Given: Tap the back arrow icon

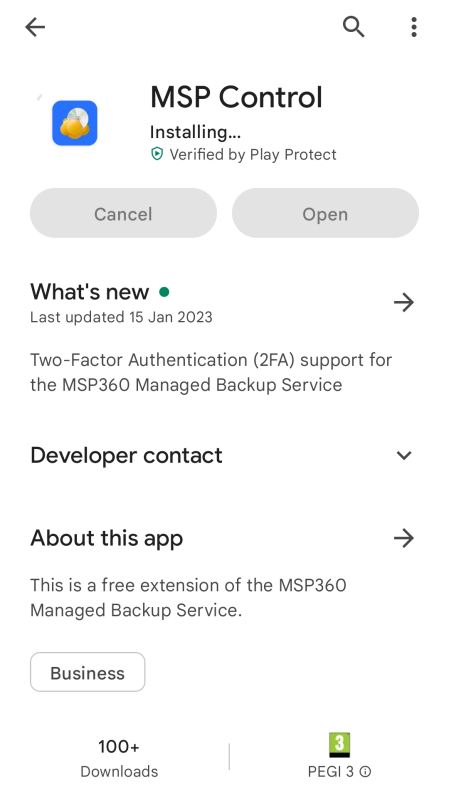Looking at the screenshot, I should click(x=35, y=27).
